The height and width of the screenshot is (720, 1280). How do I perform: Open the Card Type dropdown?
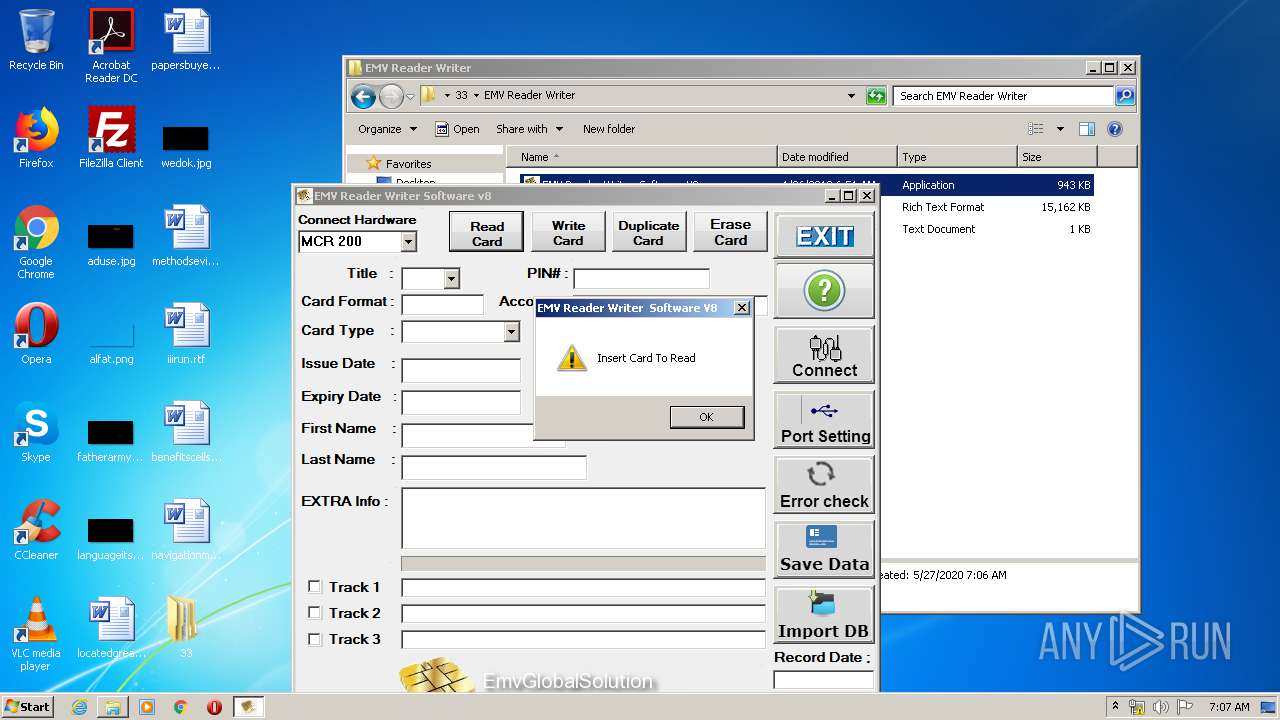click(511, 331)
